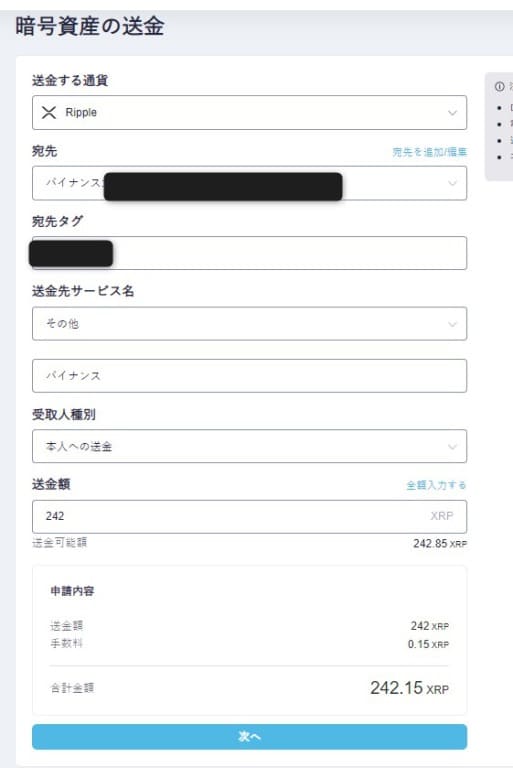Open the 送金する通貨 Ripple currency dropdown
Viewport: 513px width, 768px height.
pyautogui.click(x=249, y=113)
